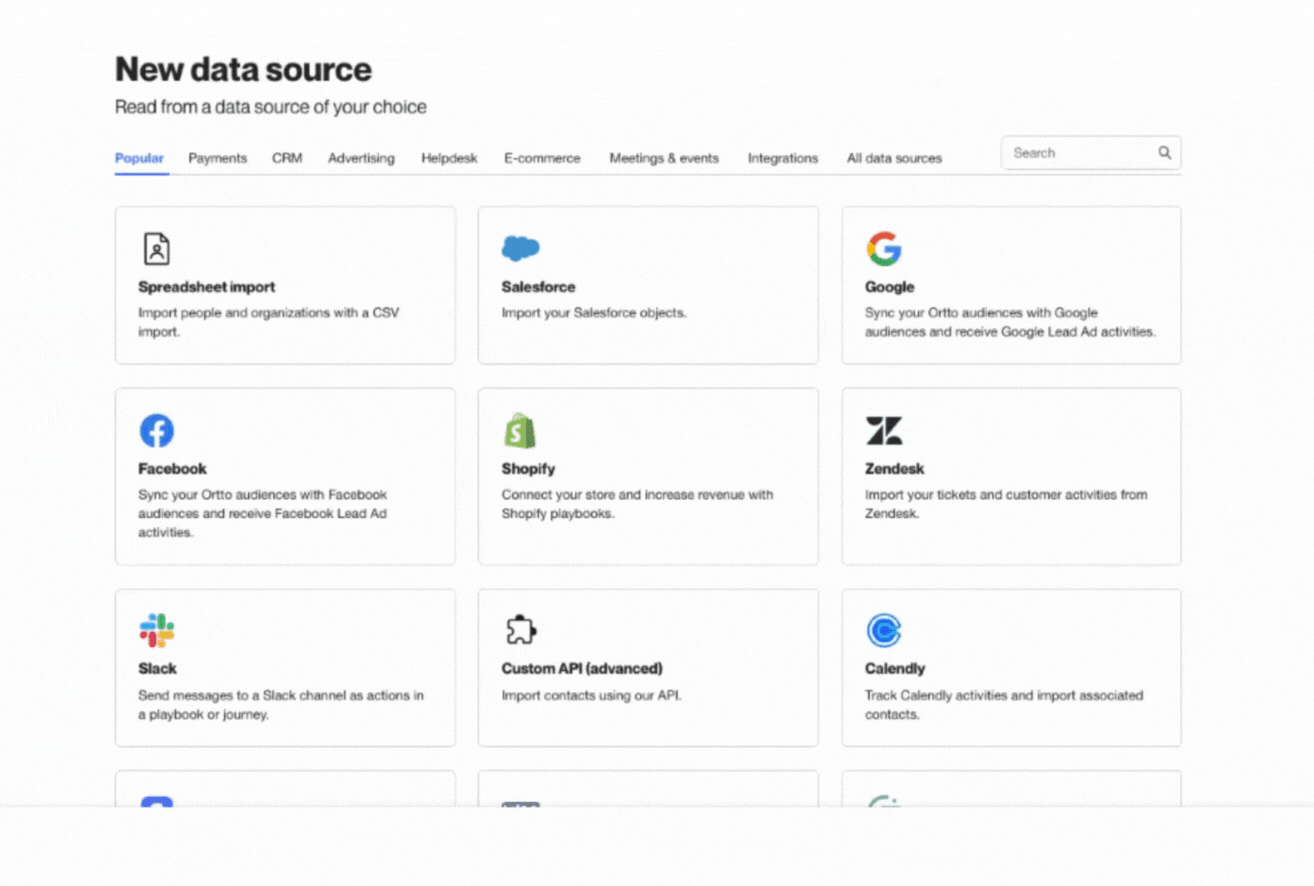The width and height of the screenshot is (1314, 886).
Task: Go to the Advertising tab
Action: [361, 158]
